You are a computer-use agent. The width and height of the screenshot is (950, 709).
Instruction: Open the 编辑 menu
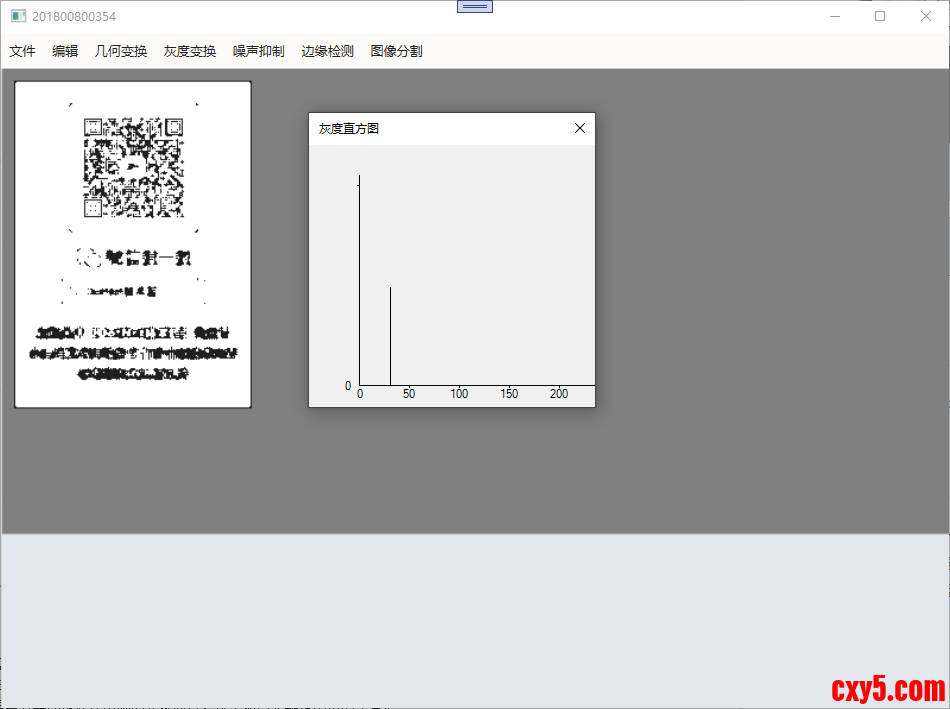tap(65, 51)
